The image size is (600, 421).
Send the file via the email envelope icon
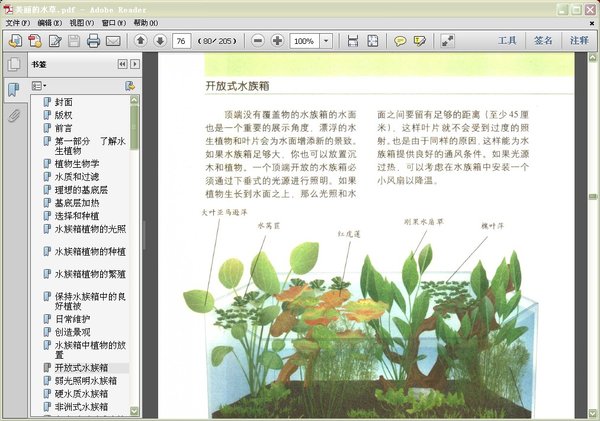tap(113, 41)
